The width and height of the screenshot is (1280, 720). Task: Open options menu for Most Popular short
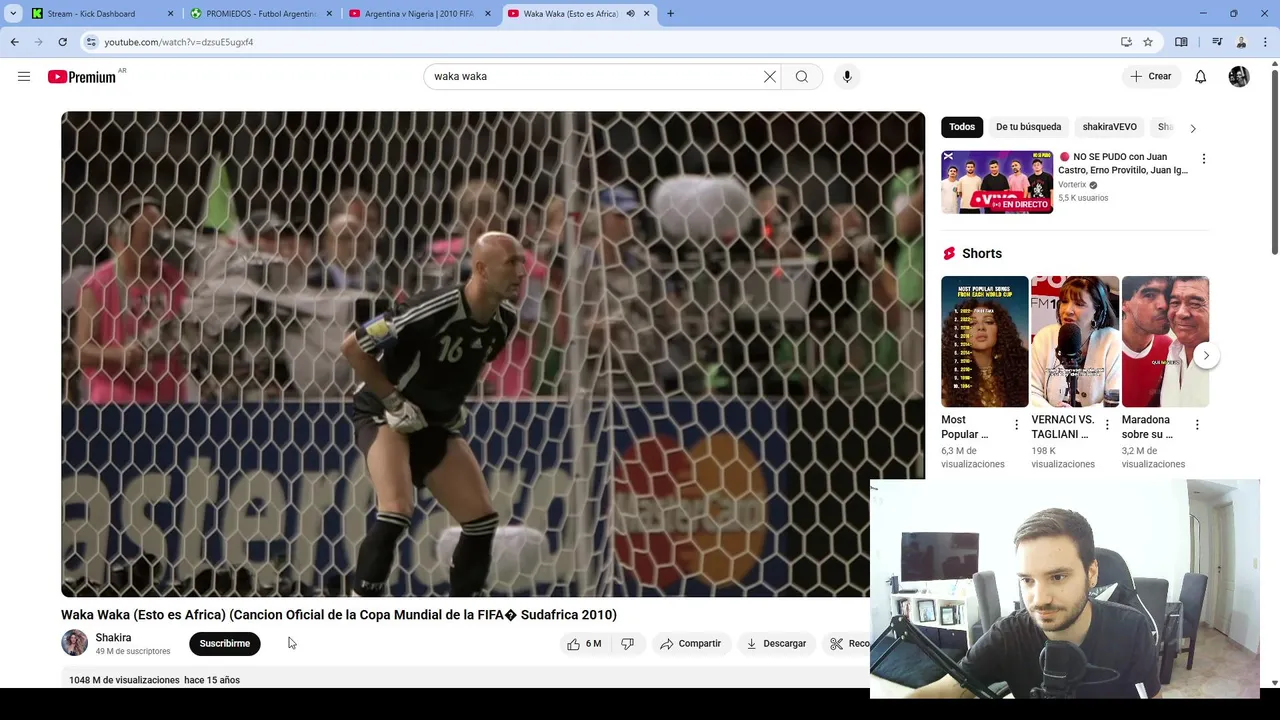click(x=1017, y=425)
